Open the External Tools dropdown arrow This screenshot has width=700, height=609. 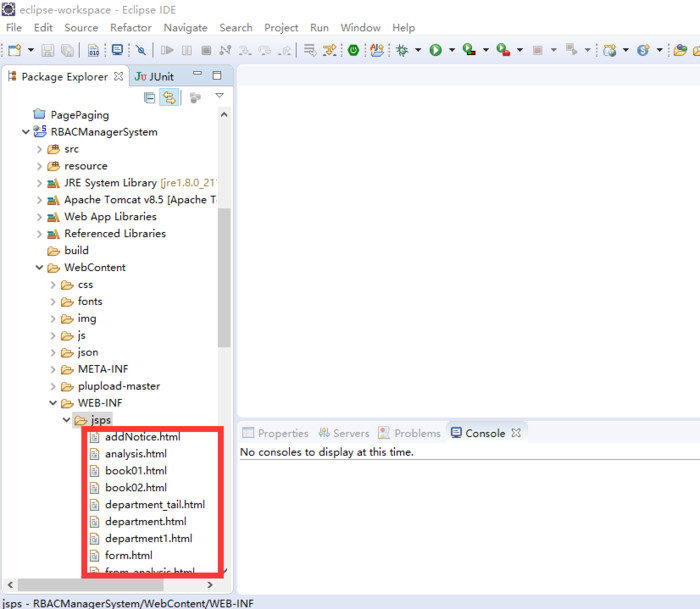pyautogui.click(x=520, y=50)
